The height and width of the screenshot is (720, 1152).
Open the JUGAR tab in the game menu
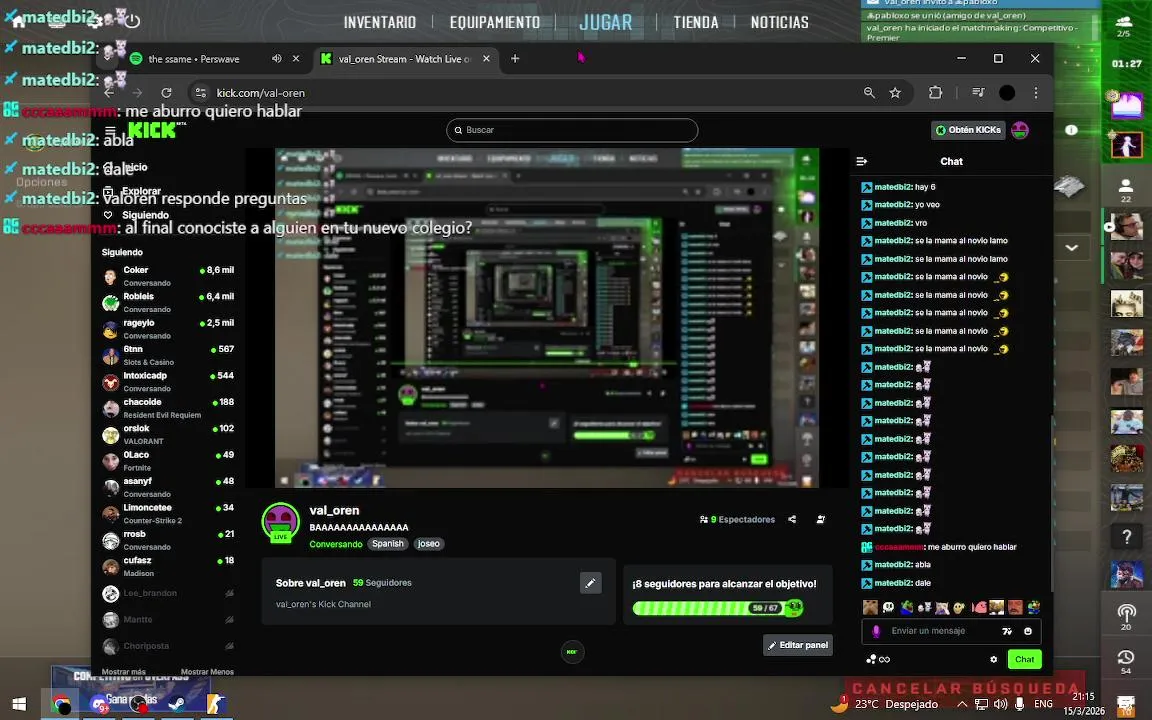[x=605, y=22]
